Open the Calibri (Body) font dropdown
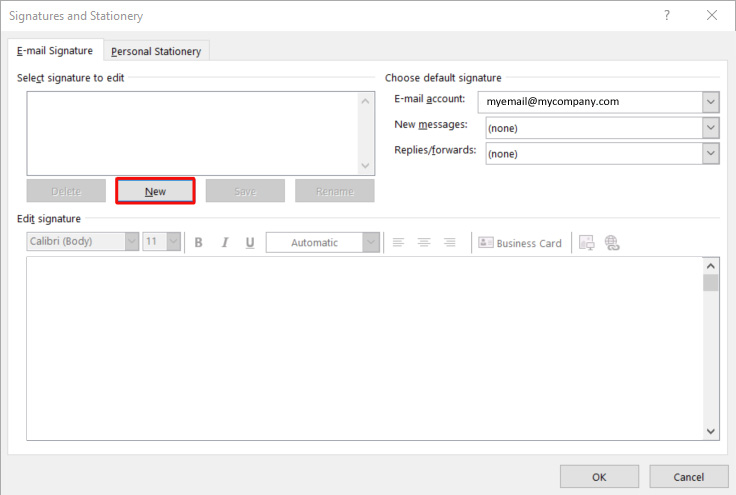This screenshot has width=736, height=495. [x=131, y=242]
